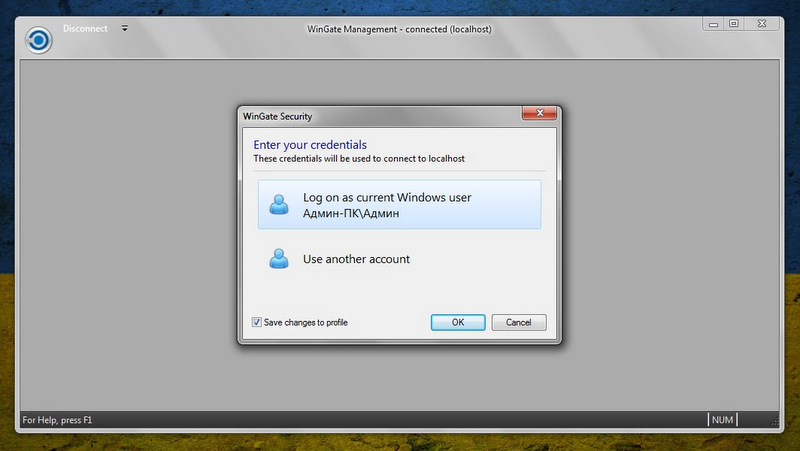Close the WinGate Security dialog with red X
This screenshot has width=800, height=451.
(x=539, y=113)
